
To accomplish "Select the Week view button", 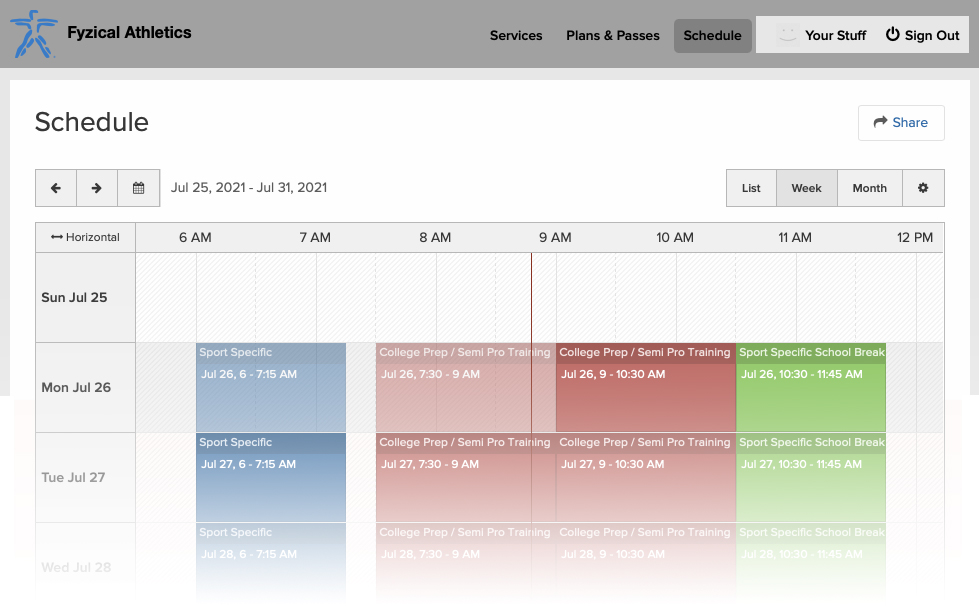I will (806, 188).
